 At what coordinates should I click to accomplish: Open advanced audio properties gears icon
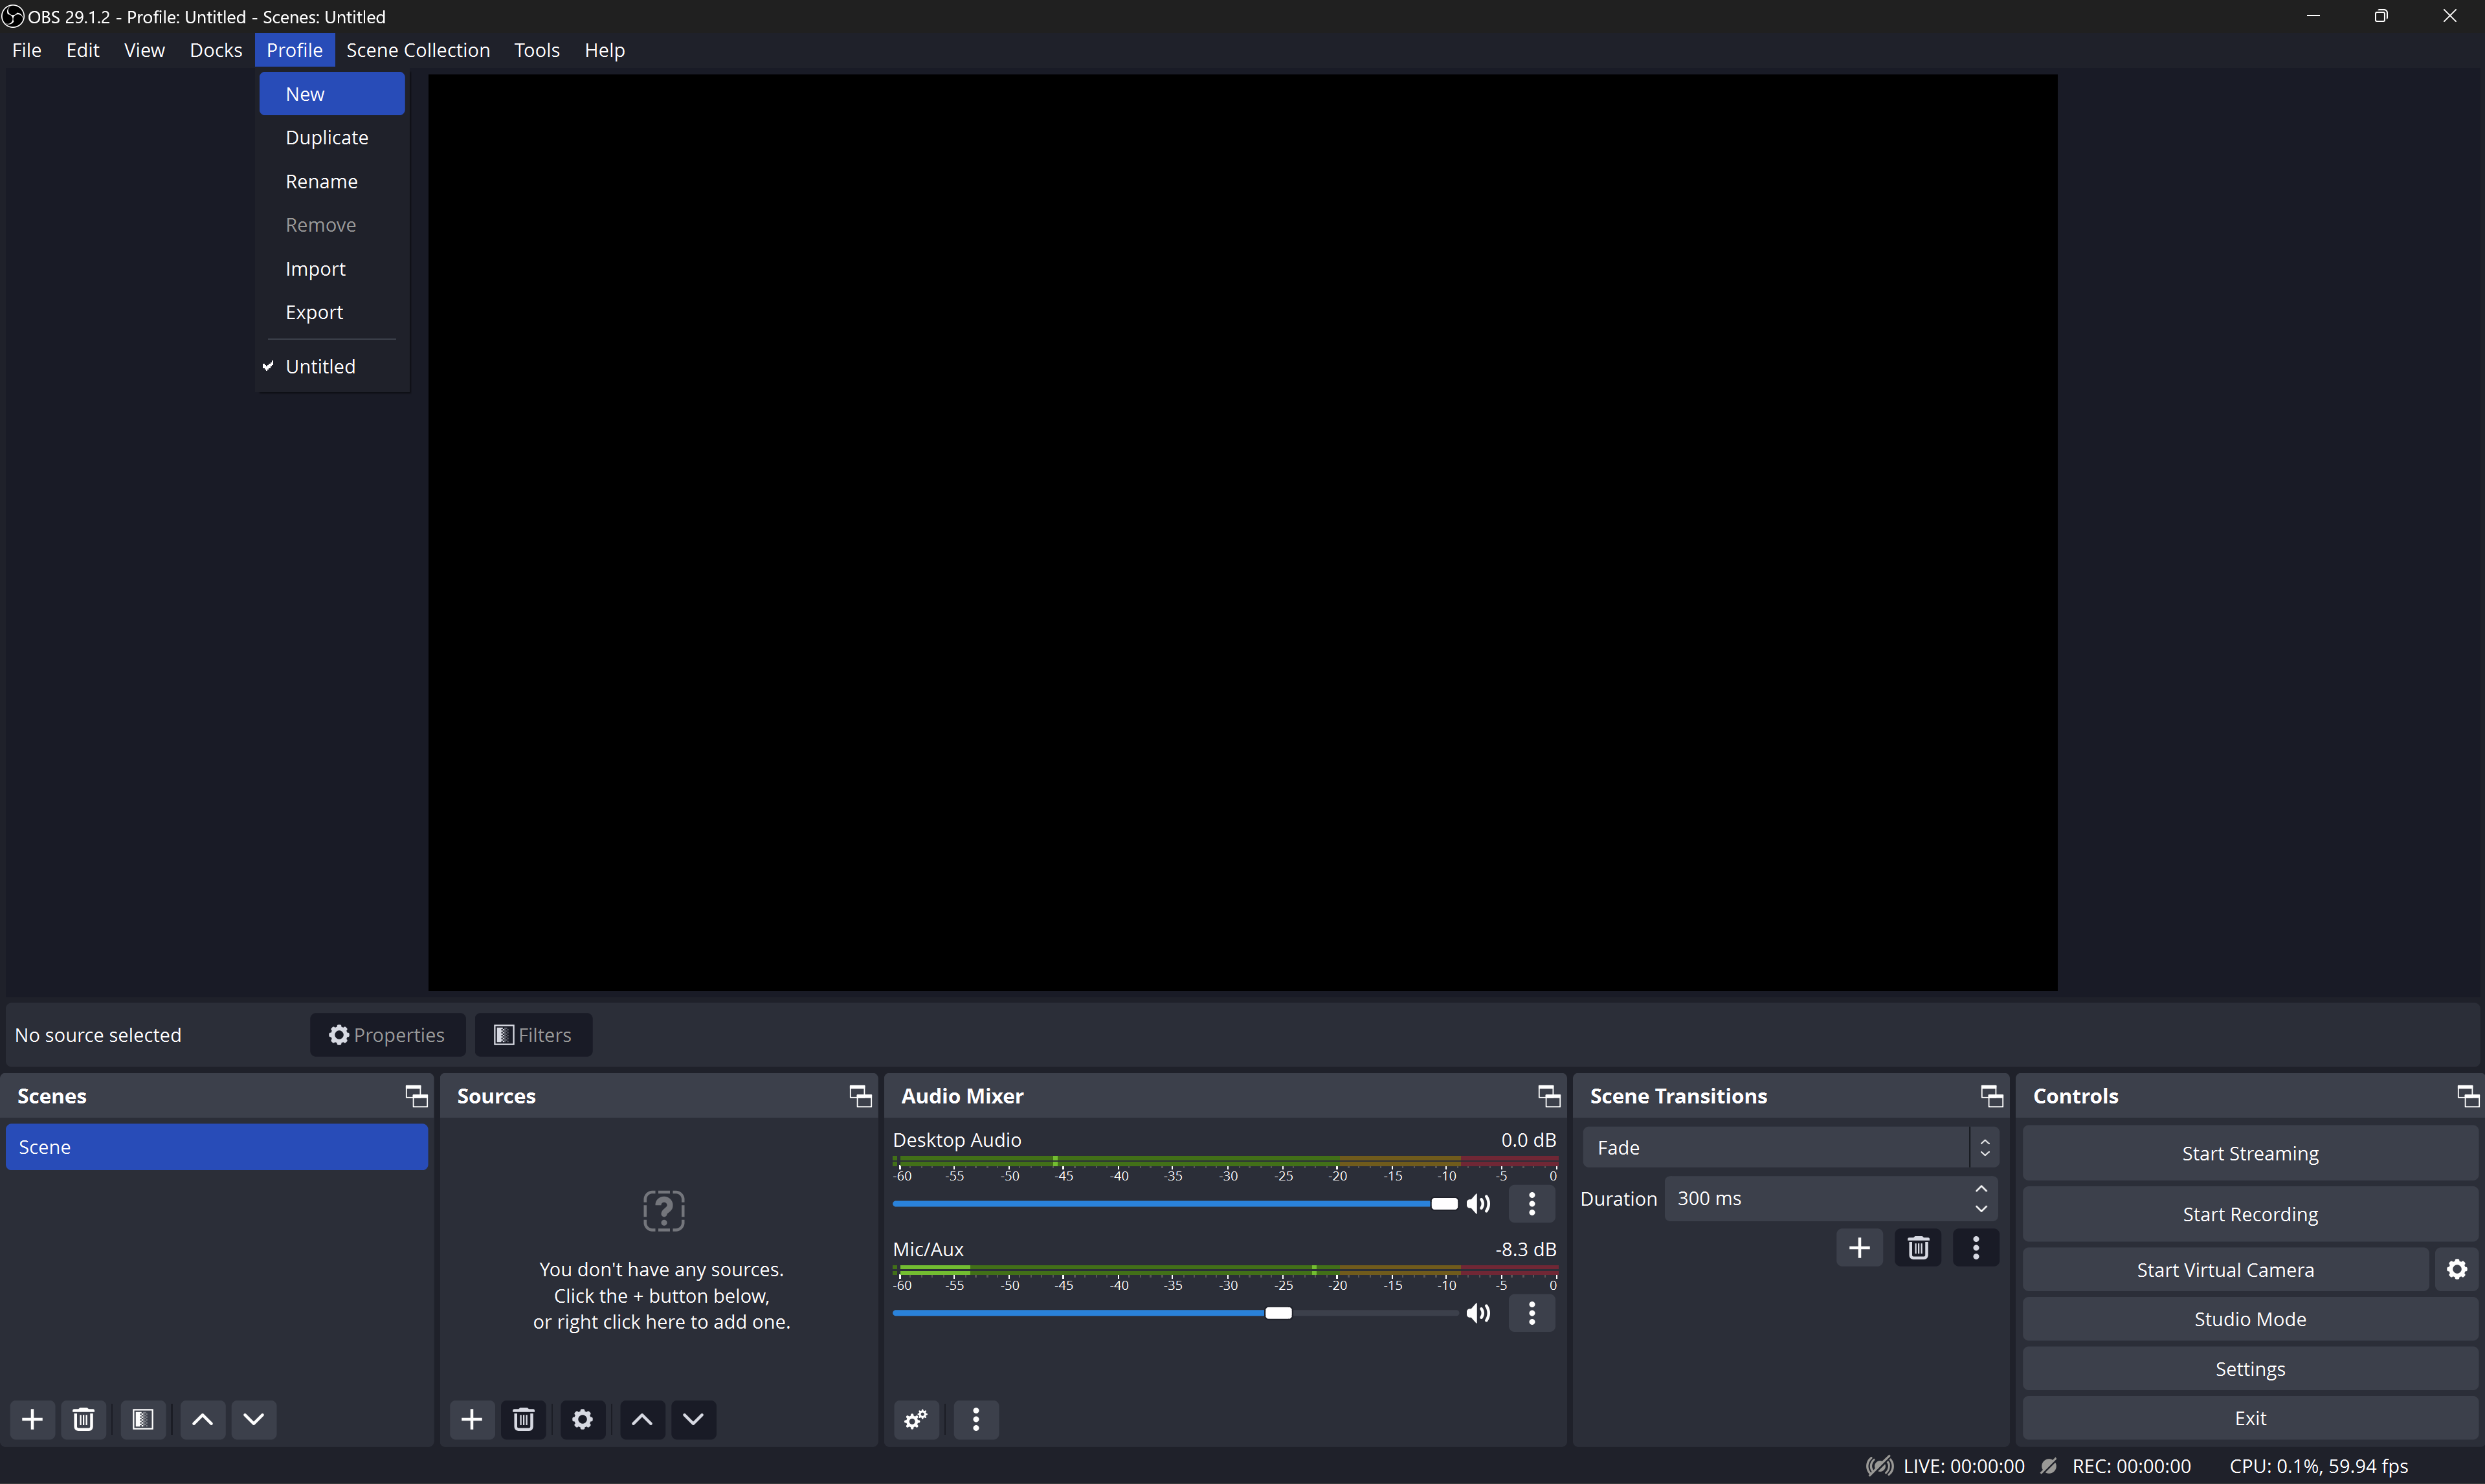pos(915,1419)
